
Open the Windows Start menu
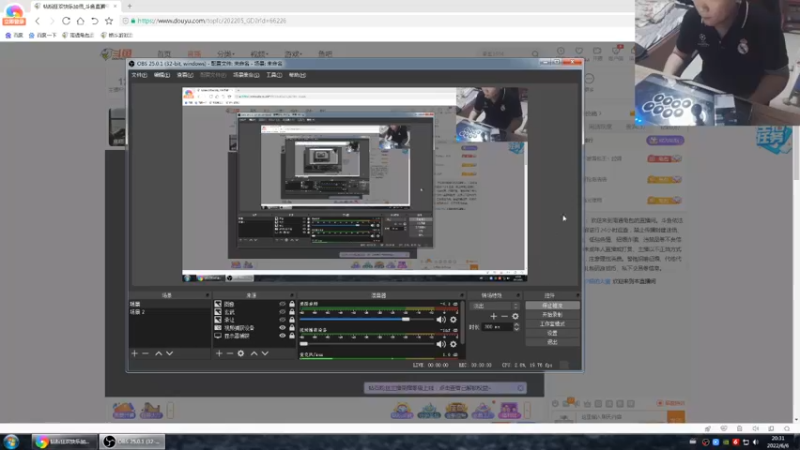(x=11, y=442)
